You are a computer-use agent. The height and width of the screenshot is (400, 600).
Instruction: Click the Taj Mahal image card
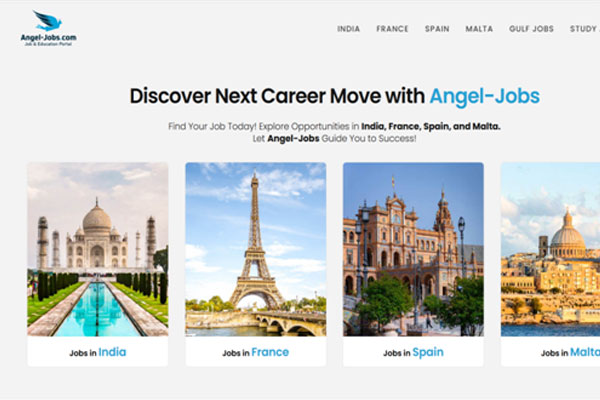(x=98, y=249)
